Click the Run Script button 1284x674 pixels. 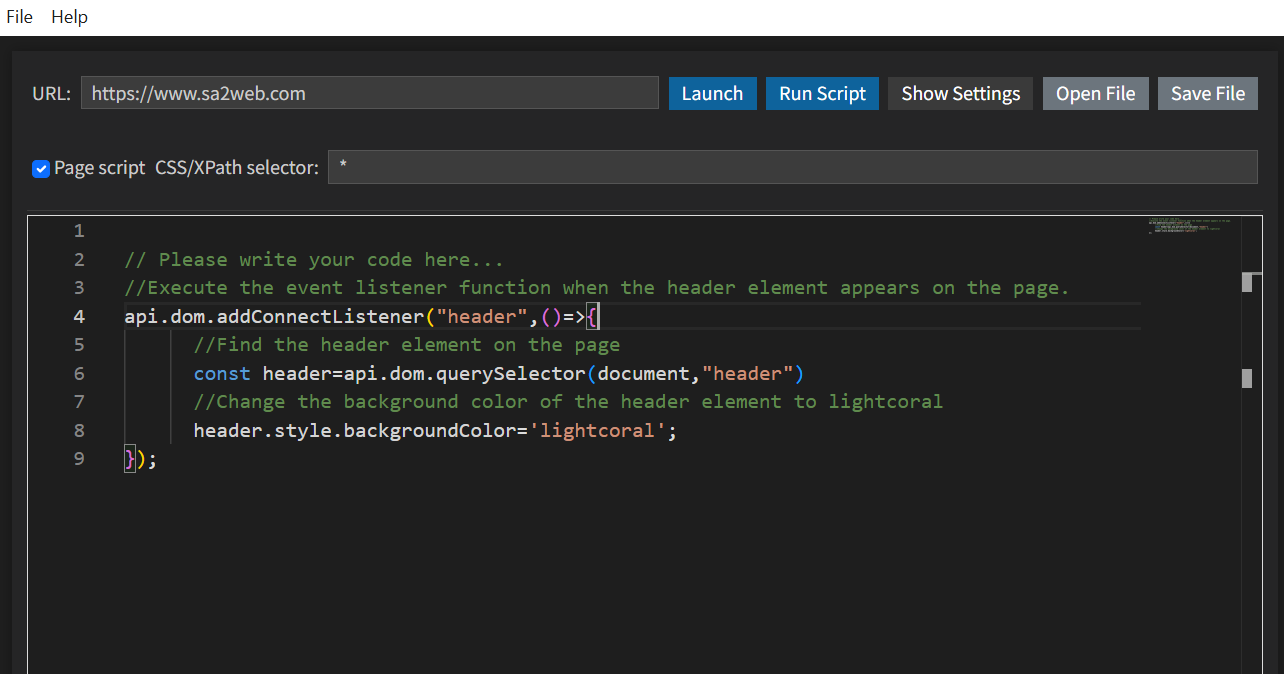[x=822, y=93]
